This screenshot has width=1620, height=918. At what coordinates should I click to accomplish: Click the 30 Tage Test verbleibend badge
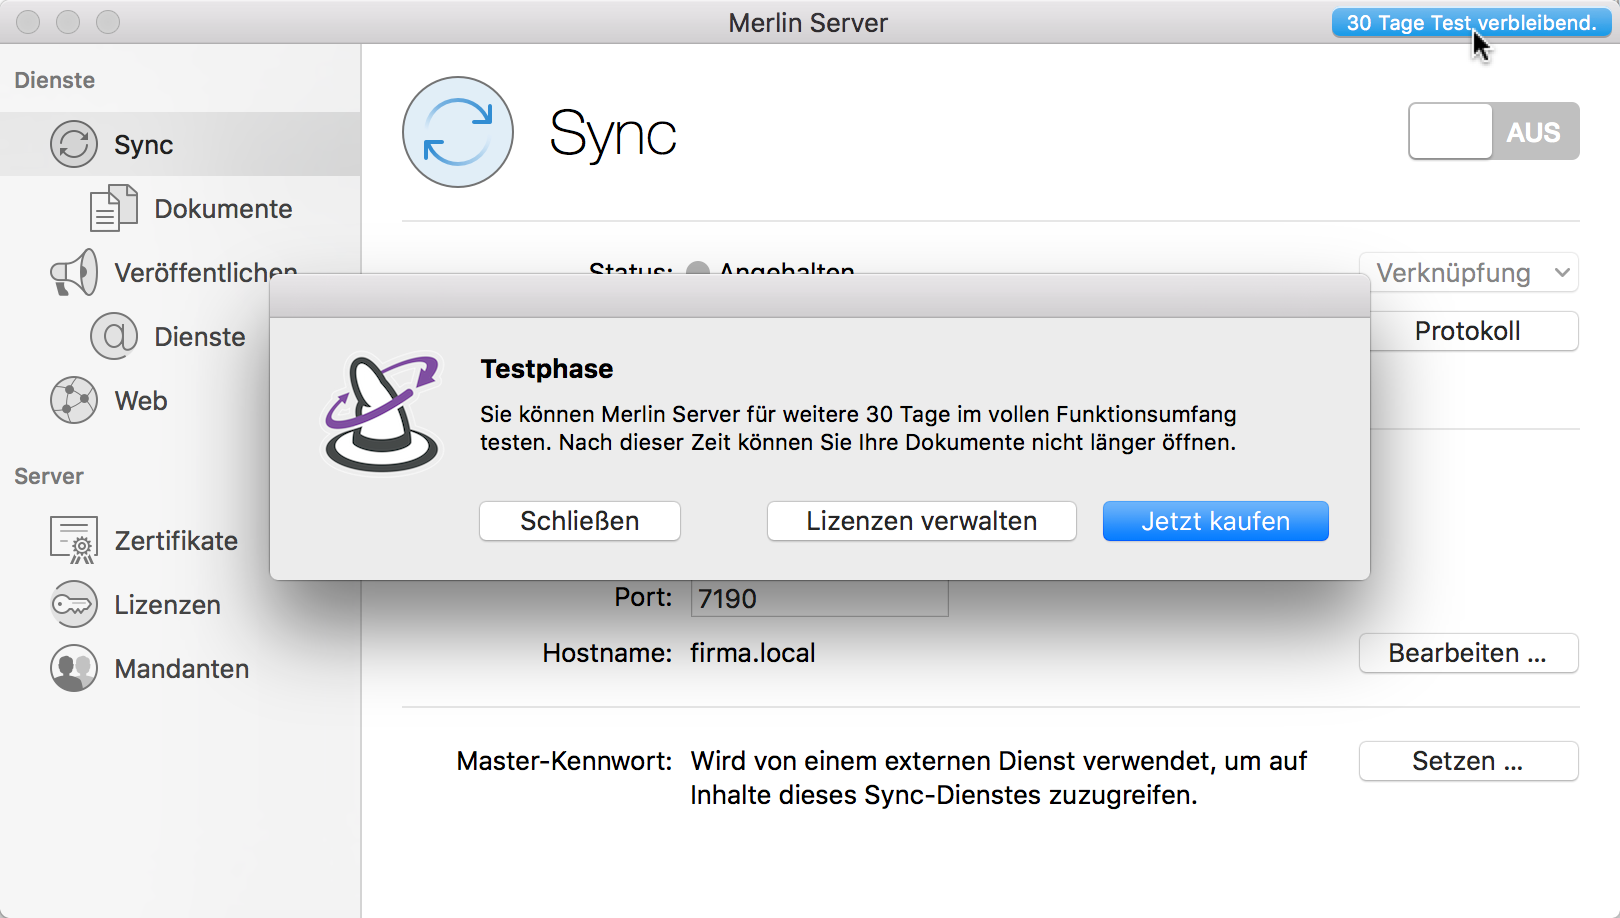[x=1471, y=23]
